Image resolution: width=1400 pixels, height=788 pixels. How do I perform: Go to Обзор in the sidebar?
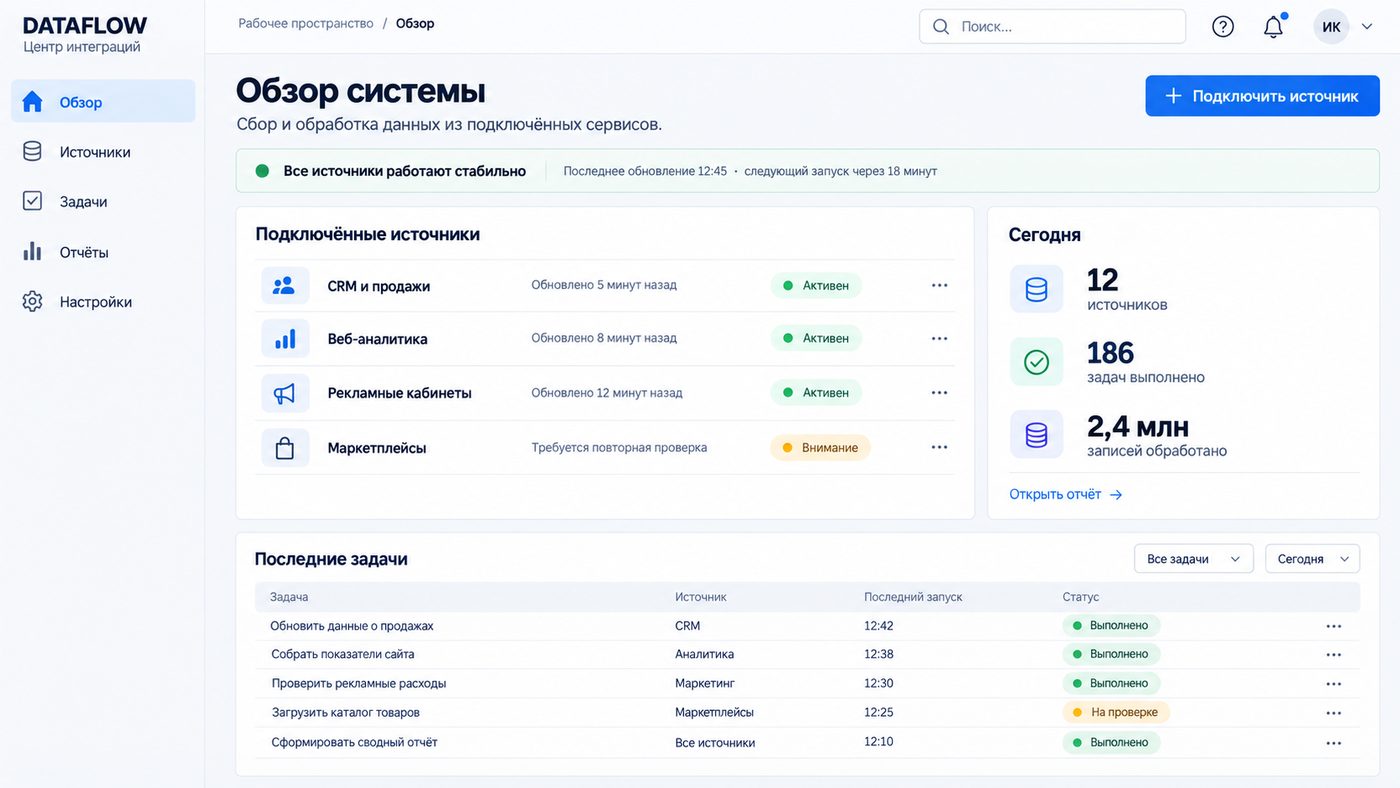pyautogui.click(x=103, y=102)
